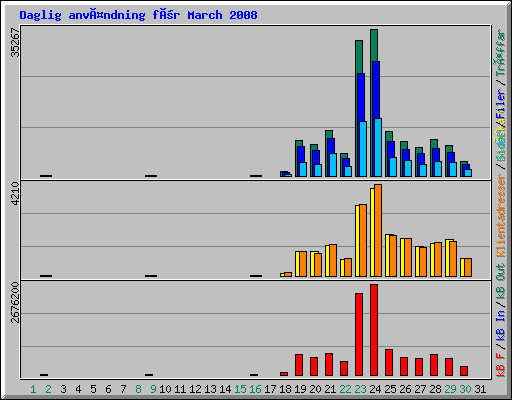Click the orange bar for day 19
This screenshot has height=400, width=512.
303,264
